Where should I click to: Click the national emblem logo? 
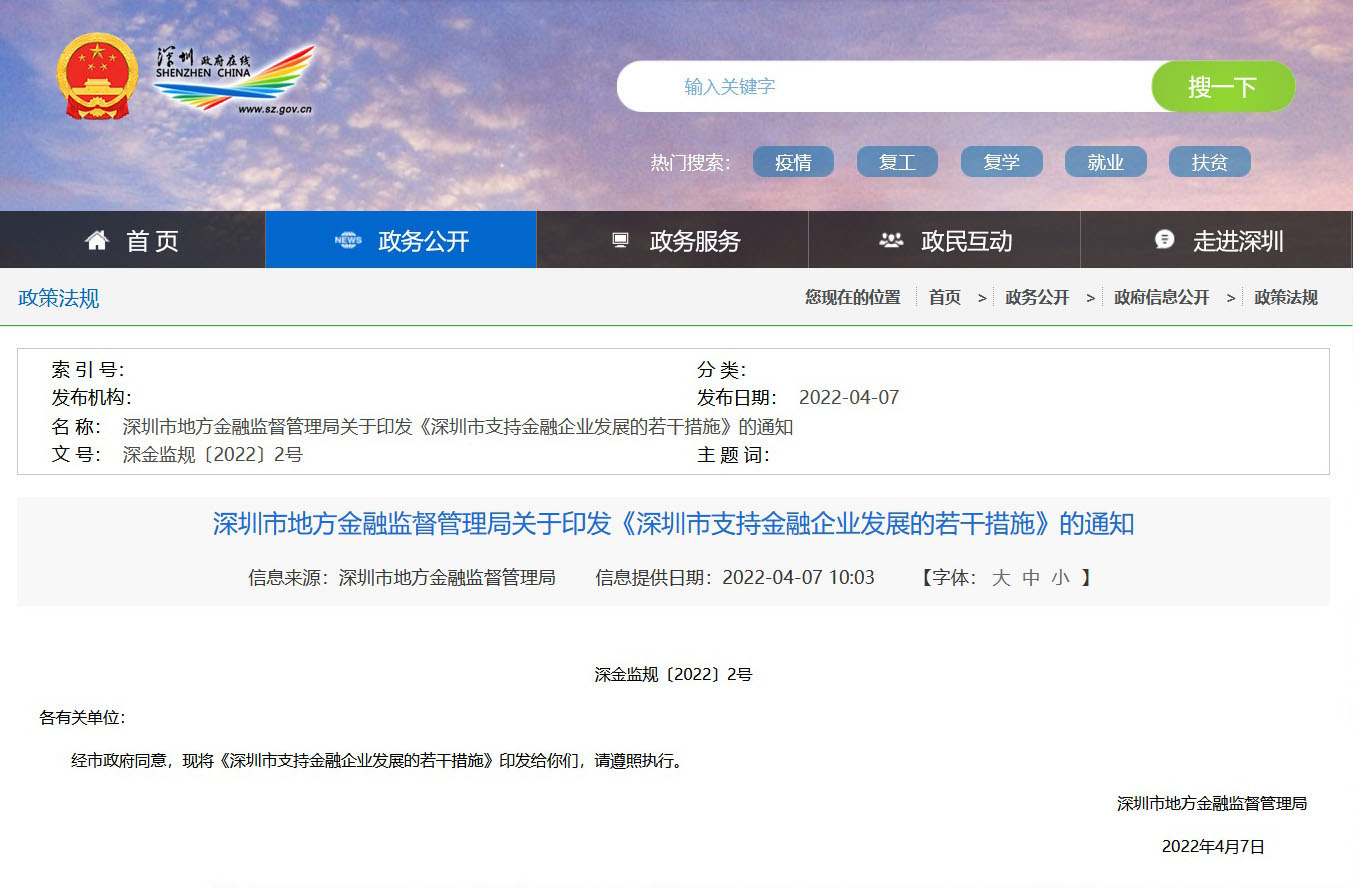97,77
